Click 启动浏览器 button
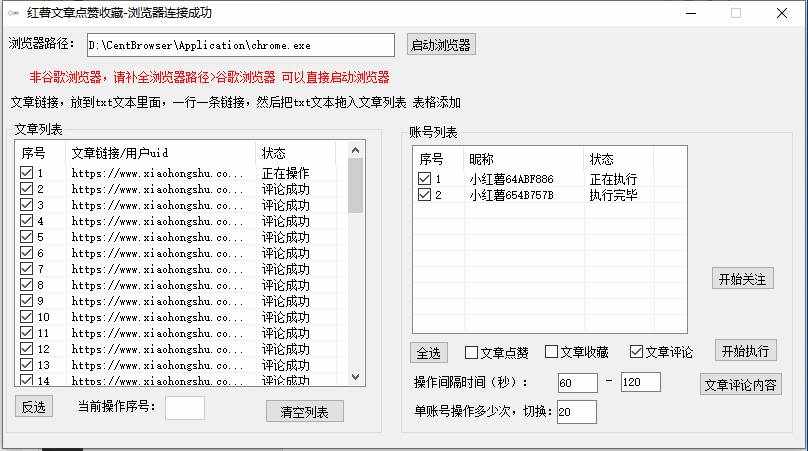The height and width of the screenshot is (451, 808). [x=441, y=45]
